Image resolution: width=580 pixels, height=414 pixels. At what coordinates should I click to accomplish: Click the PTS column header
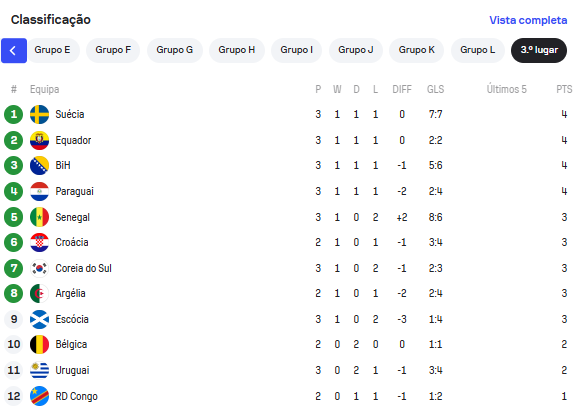pyautogui.click(x=564, y=89)
